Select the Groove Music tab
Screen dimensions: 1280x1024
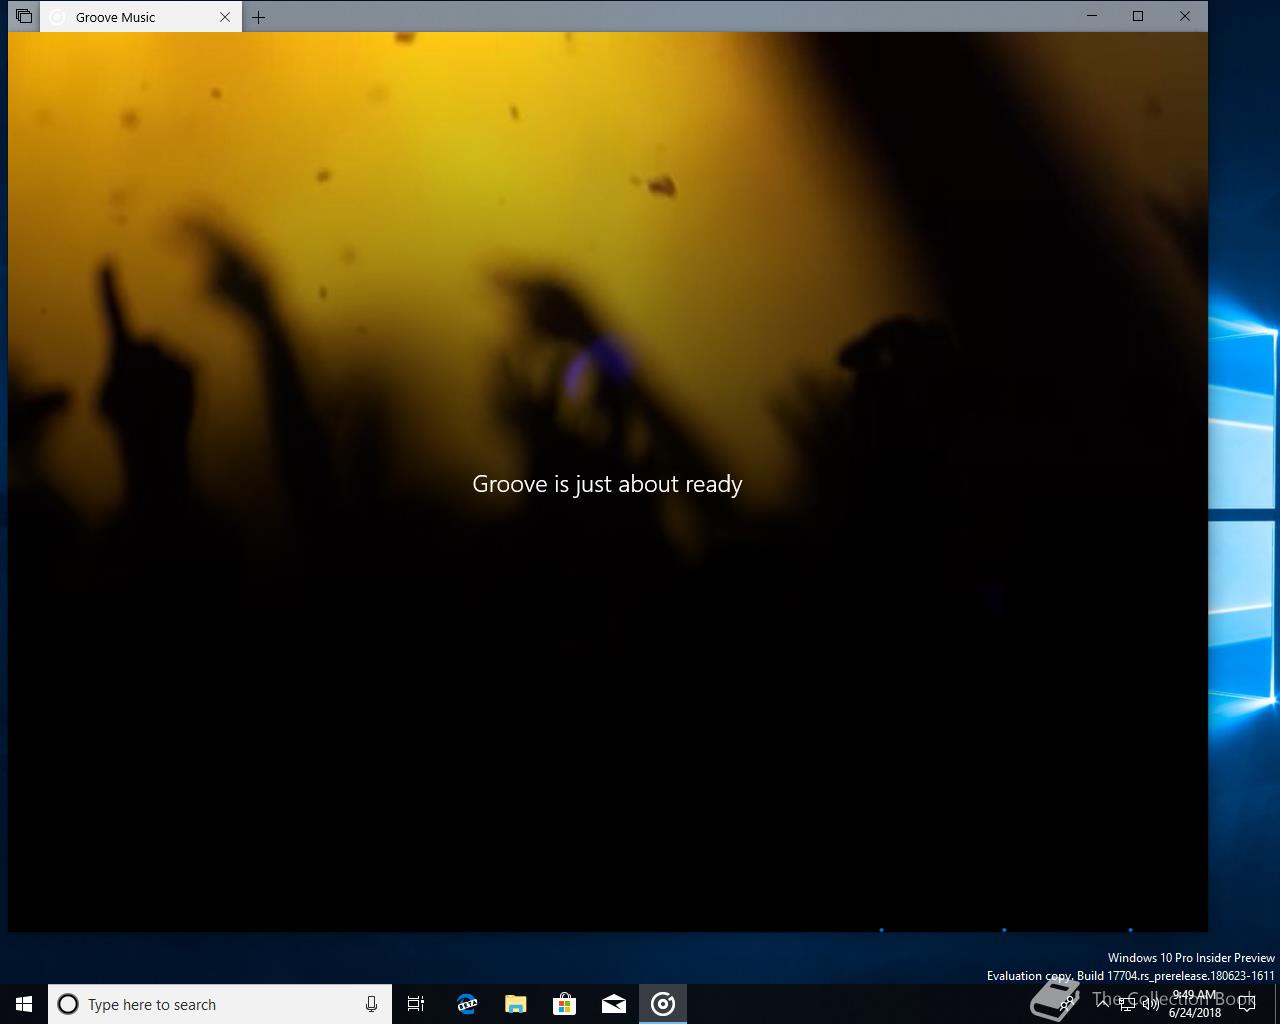(x=140, y=17)
